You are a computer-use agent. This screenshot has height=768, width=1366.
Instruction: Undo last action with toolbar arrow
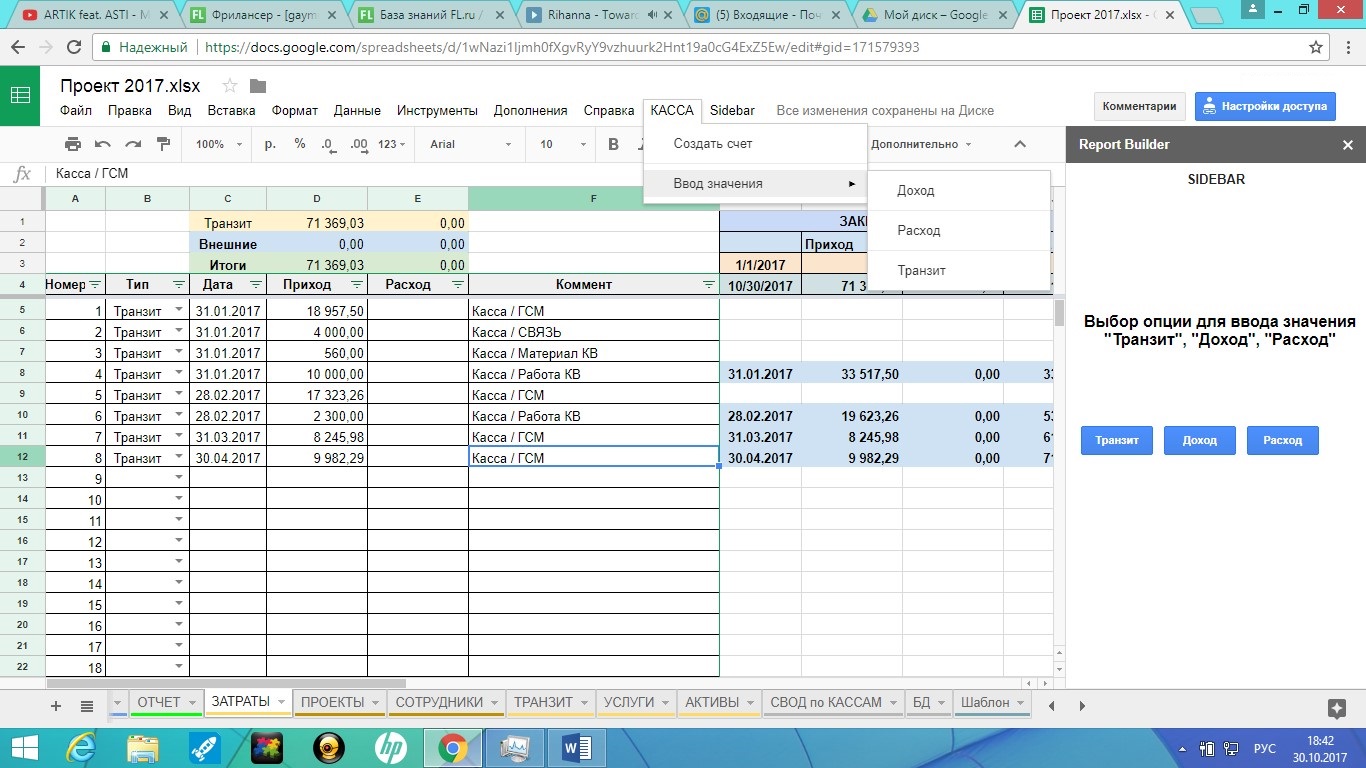tap(103, 144)
